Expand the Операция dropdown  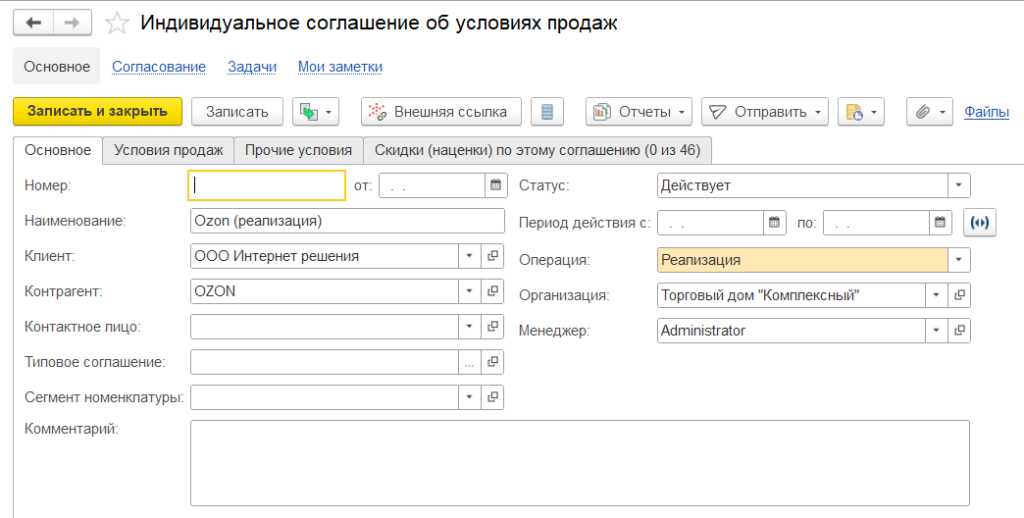point(959,260)
